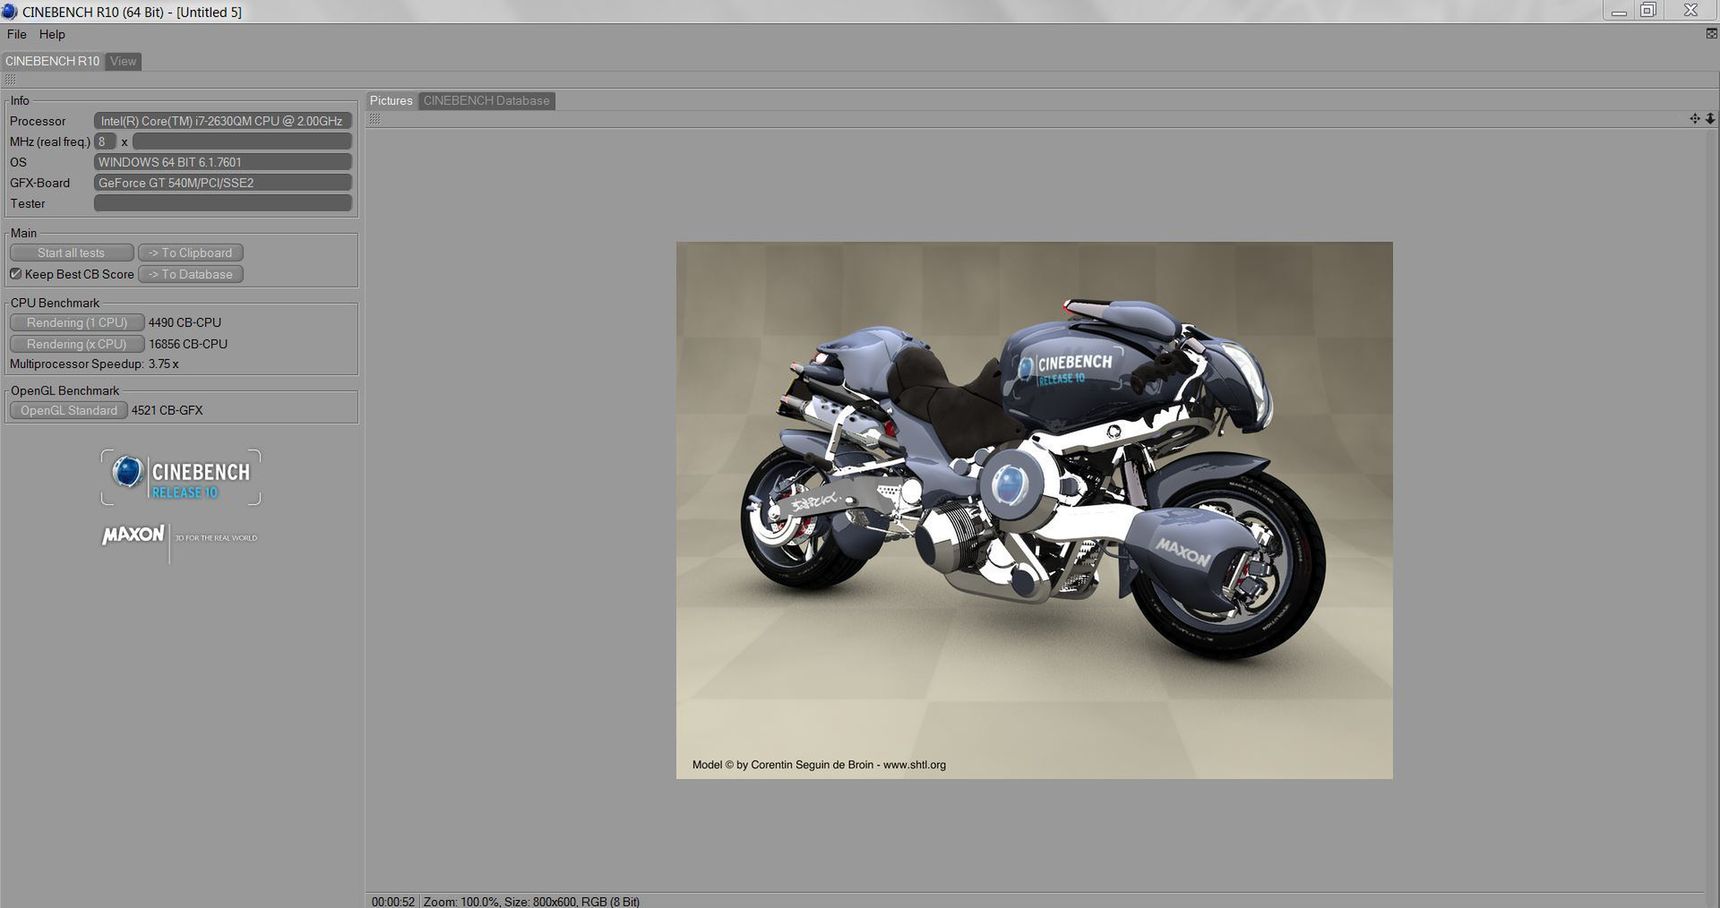This screenshot has height=908, width=1720.
Task: Click the To Database button
Action: [190, 274]
